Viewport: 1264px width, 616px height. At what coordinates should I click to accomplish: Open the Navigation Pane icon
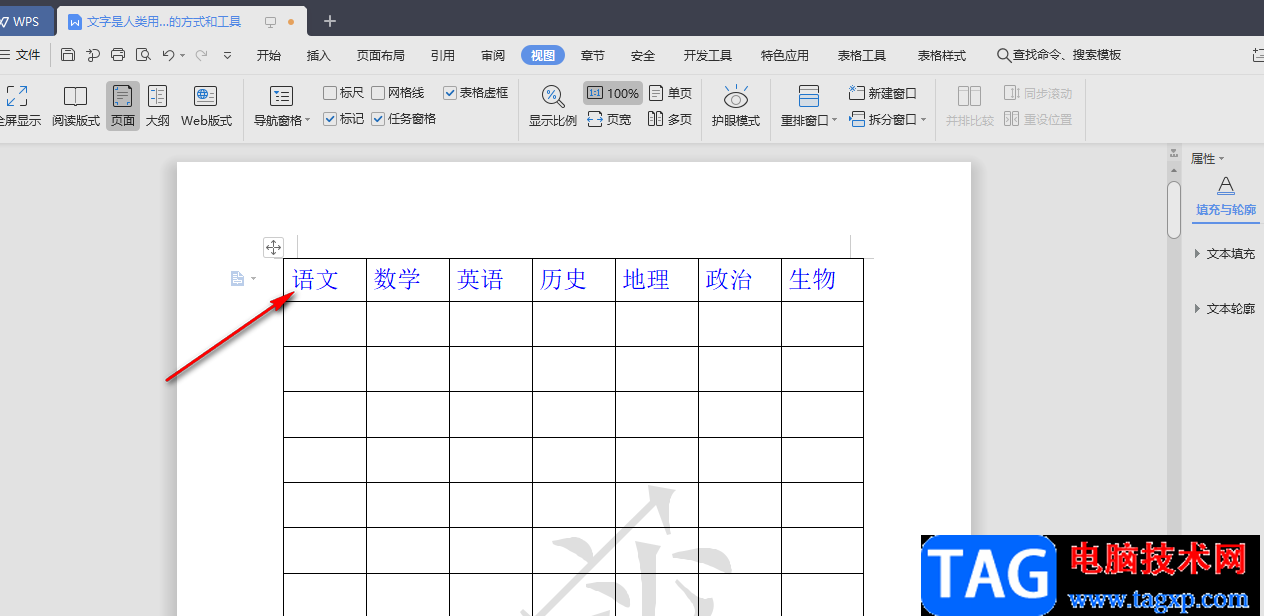tap(282, 97)
